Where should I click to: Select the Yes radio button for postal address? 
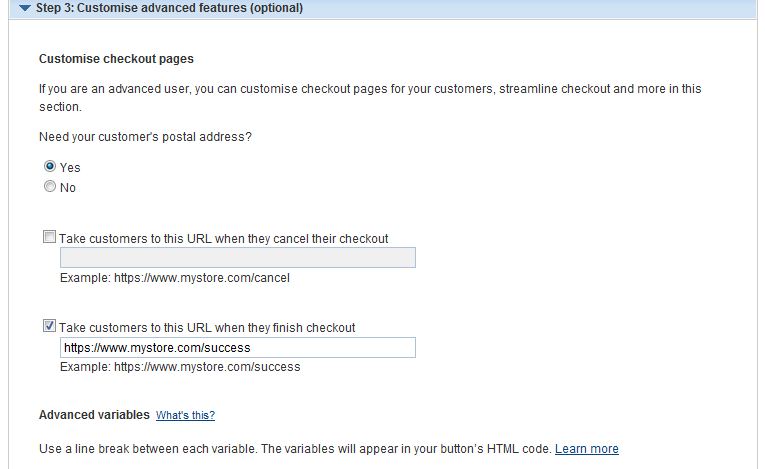50,167
